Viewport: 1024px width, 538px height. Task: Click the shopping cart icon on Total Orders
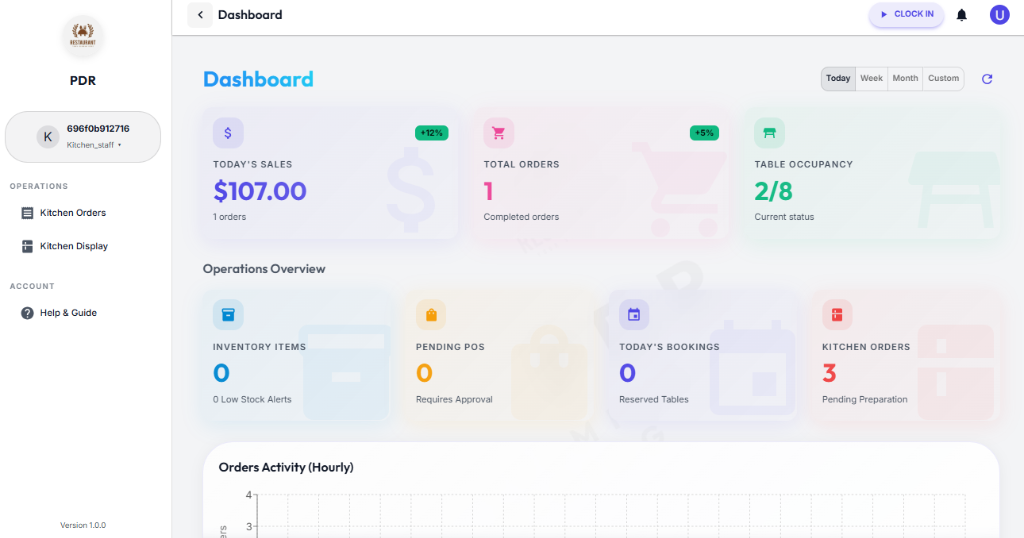click(x=498, y=133)
